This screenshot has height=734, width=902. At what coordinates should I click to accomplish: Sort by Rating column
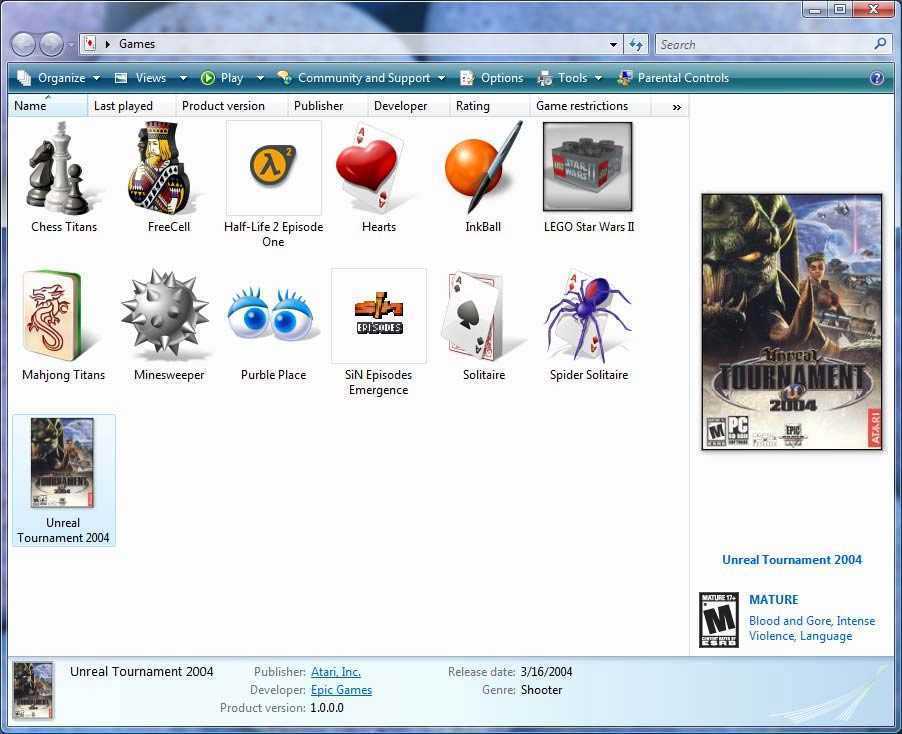(x=489, y=106)
